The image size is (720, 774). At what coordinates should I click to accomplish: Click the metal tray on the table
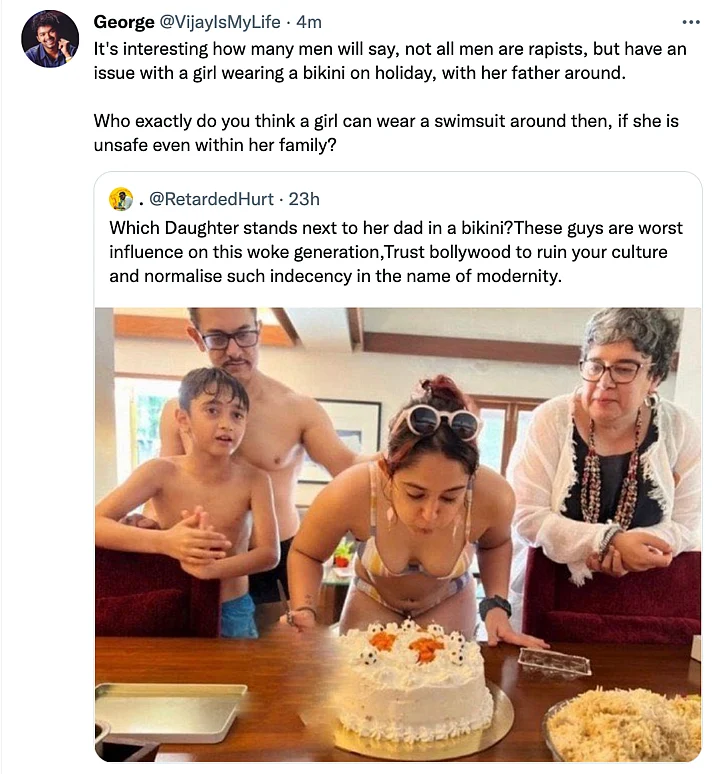(x=170, y=711)
